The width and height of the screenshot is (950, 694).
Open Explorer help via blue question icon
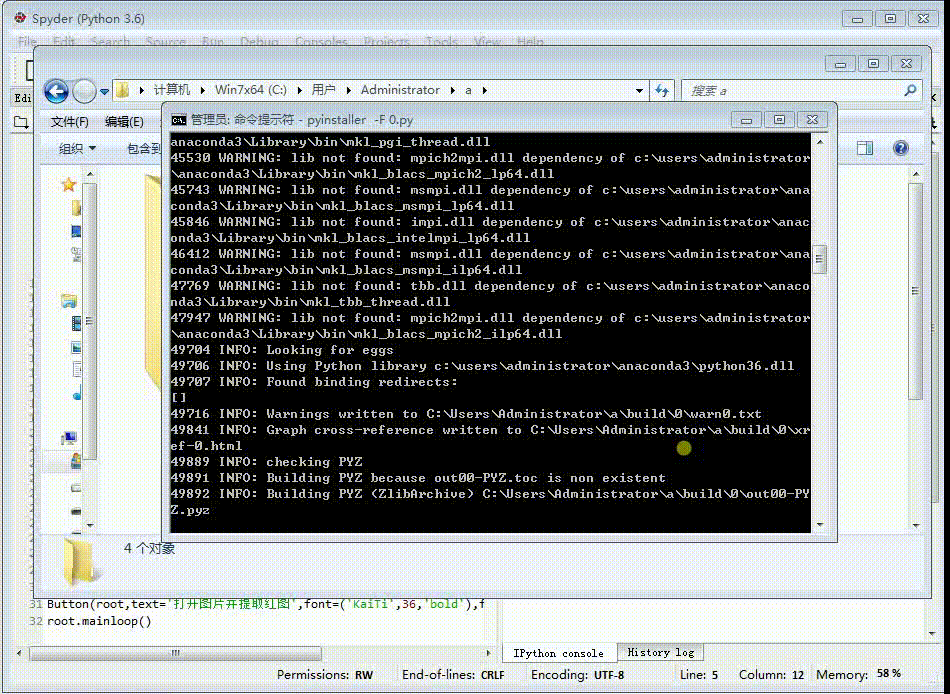click(901, 148)
